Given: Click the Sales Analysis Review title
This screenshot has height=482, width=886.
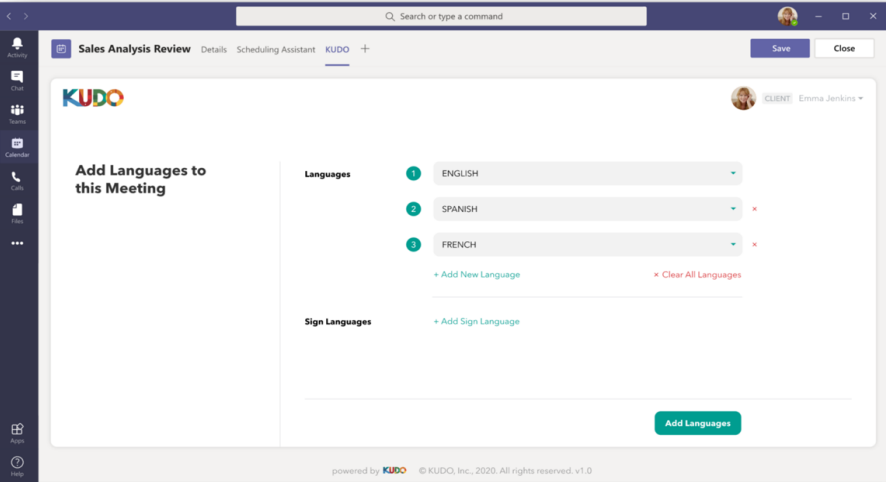Looking at the screenshot, I should tap(134, 49).
